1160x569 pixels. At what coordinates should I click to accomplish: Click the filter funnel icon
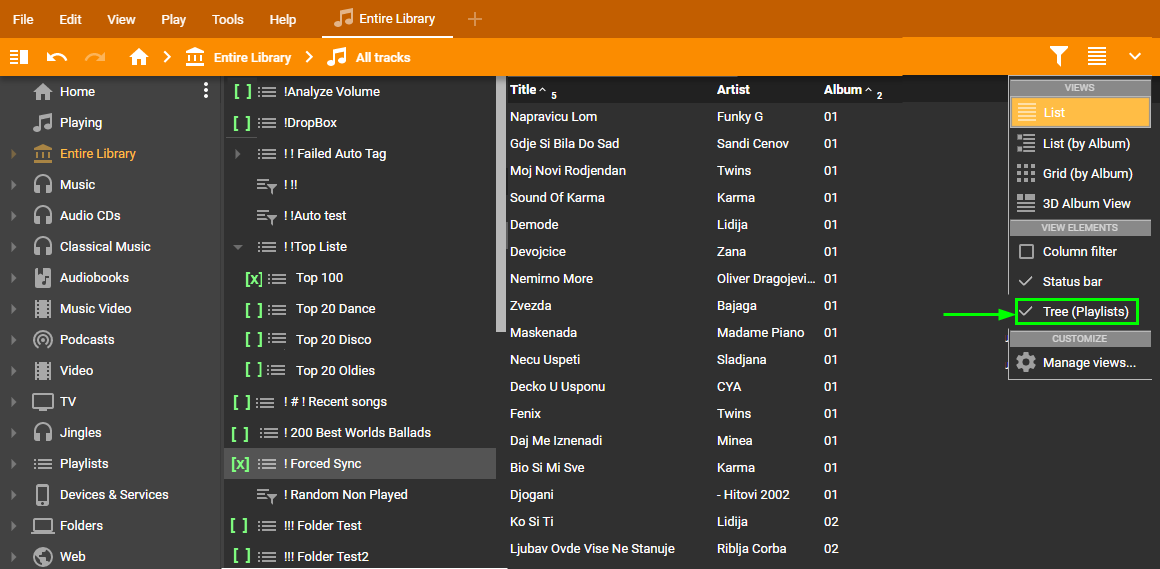point(1059,57)
